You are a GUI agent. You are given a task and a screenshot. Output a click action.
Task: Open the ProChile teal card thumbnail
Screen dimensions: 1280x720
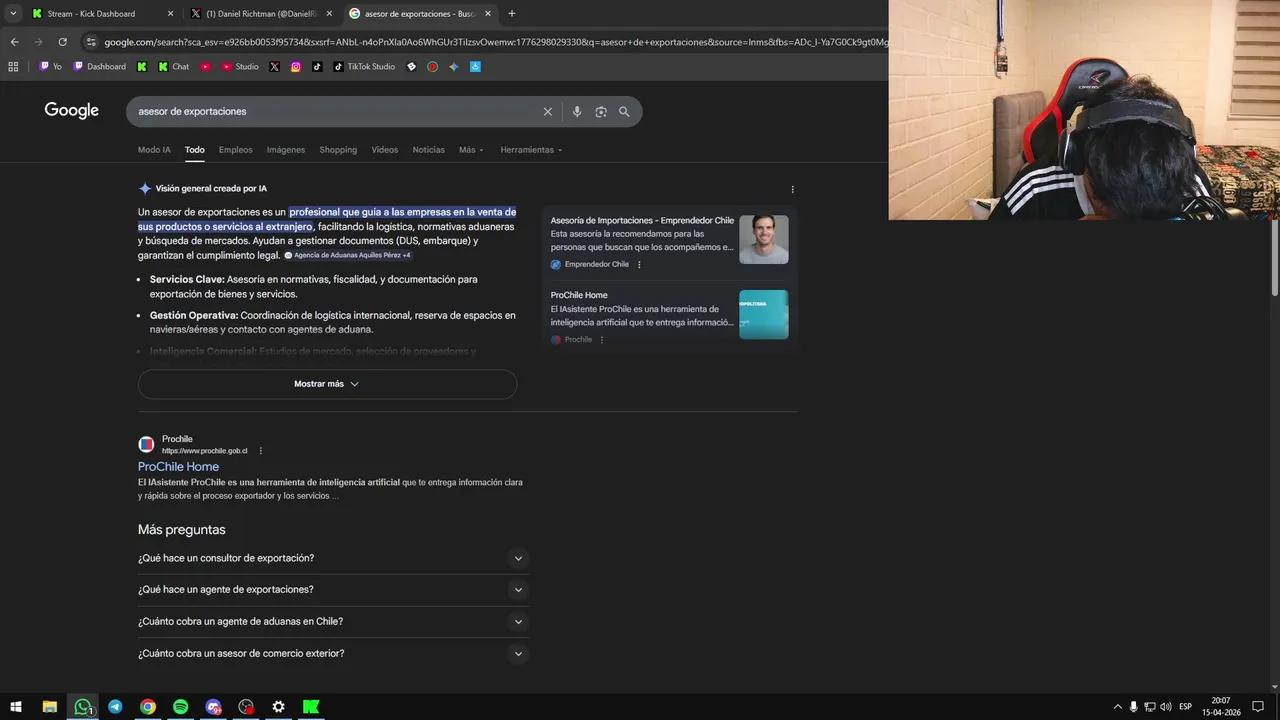tap(764, 314)
